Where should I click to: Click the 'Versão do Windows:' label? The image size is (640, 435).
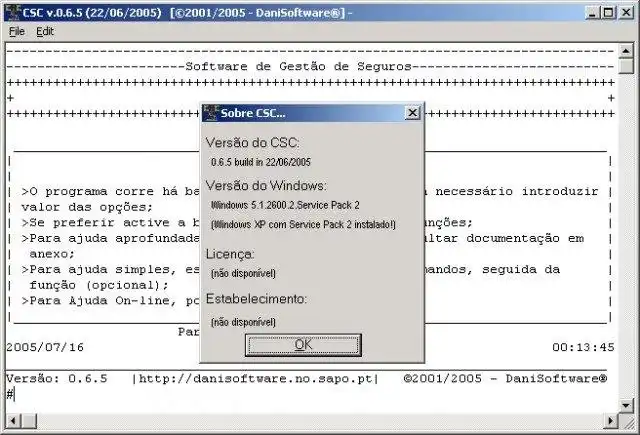click(266, 186)
